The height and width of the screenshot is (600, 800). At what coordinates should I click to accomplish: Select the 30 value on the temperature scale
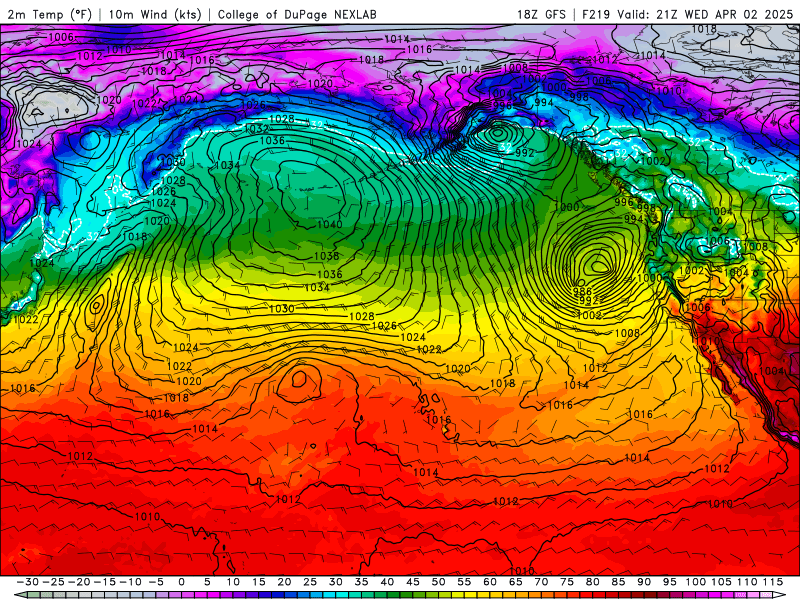[336, 582]
